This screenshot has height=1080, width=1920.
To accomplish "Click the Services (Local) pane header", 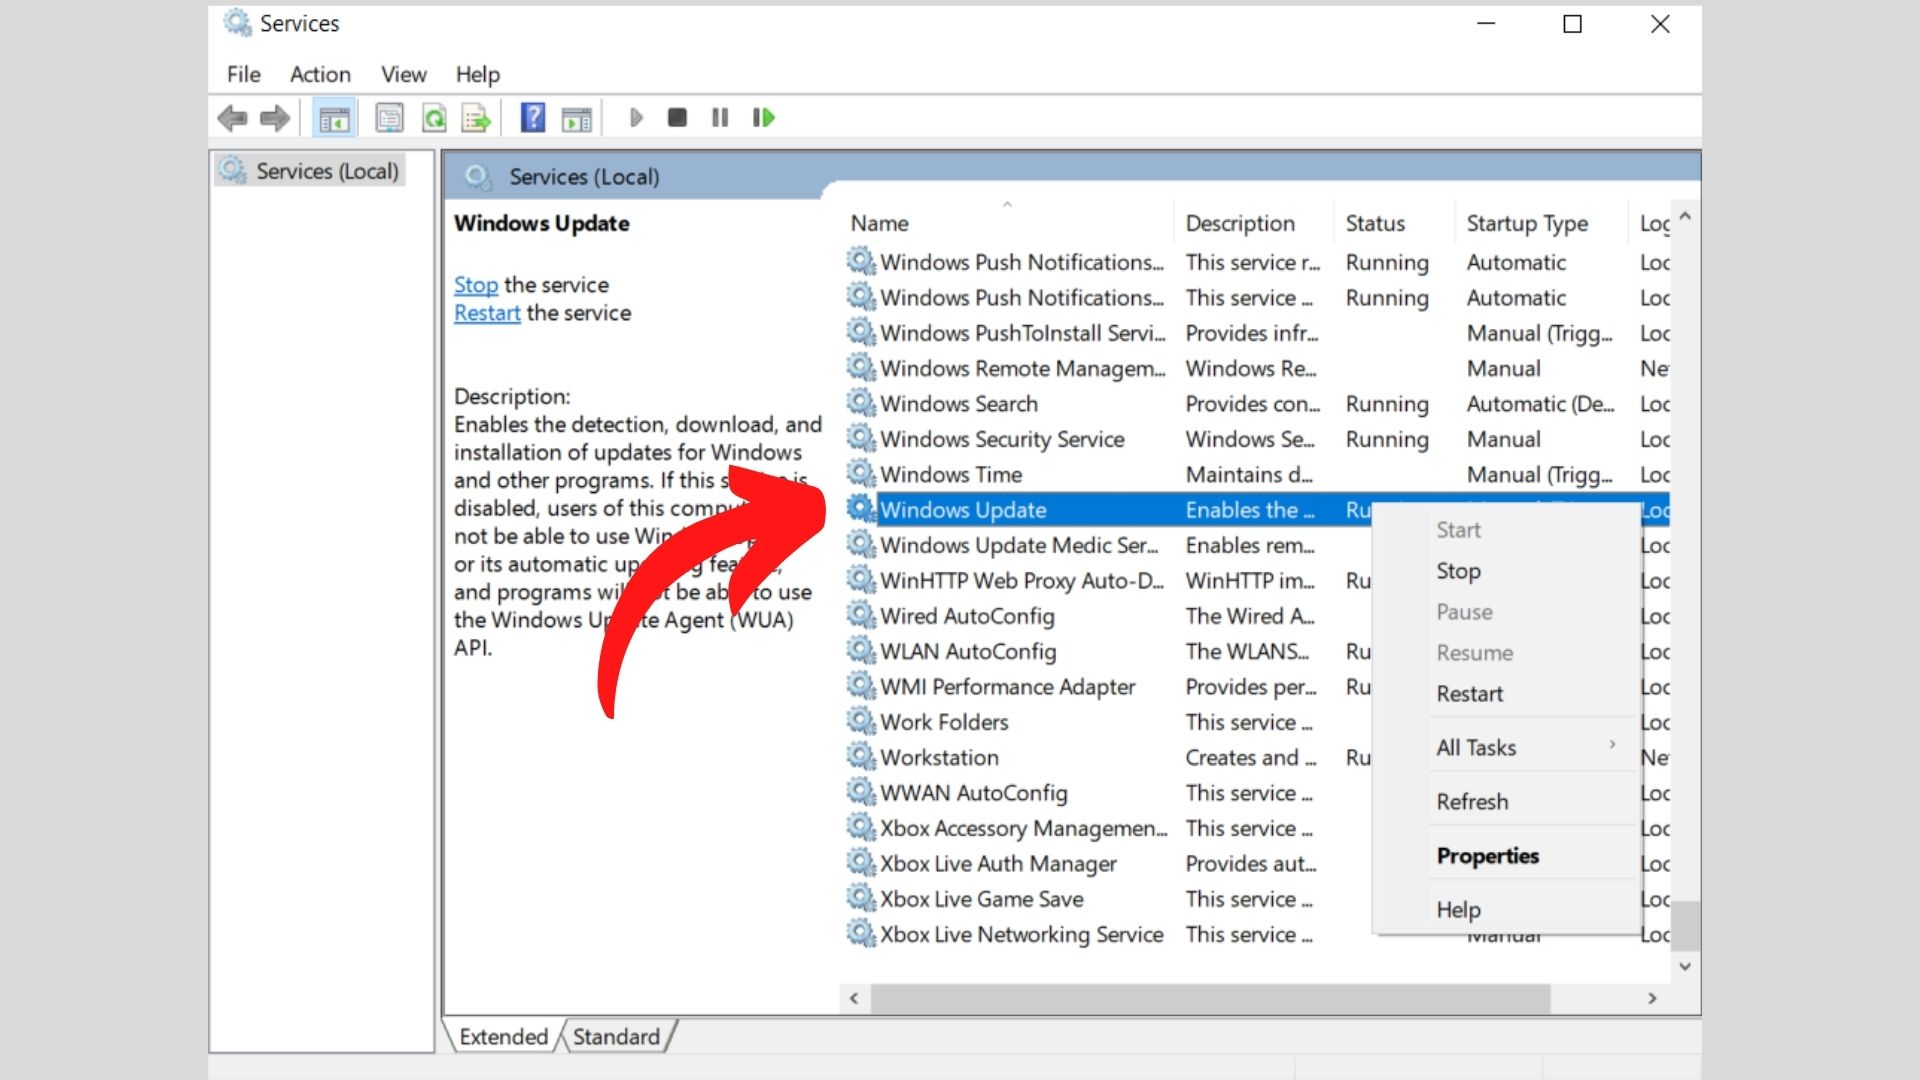I will click(x=584, y=177).
